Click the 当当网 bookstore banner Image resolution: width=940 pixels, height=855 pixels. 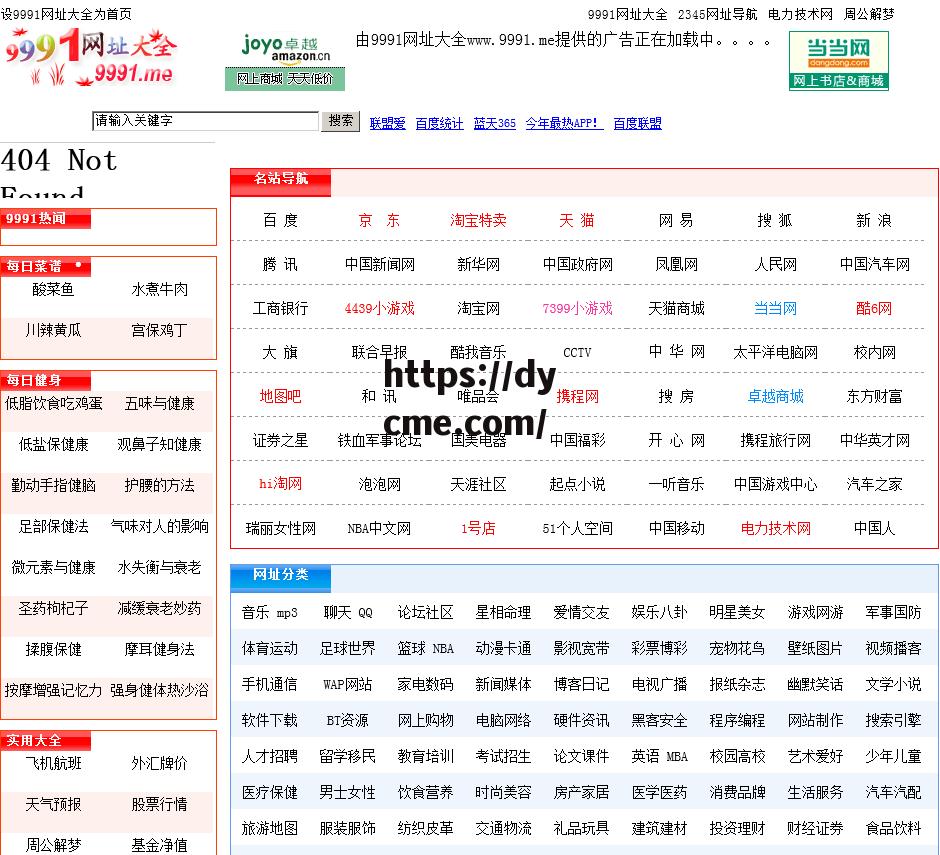[838, 60]
